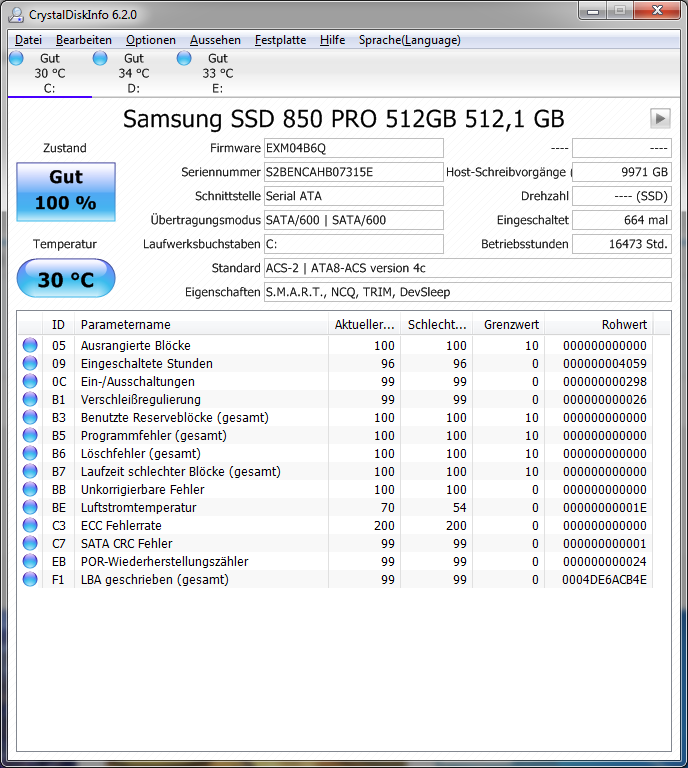Go to next disk with arrow button
This screenshot has width=688, height=768.
[x=660, y=119]
